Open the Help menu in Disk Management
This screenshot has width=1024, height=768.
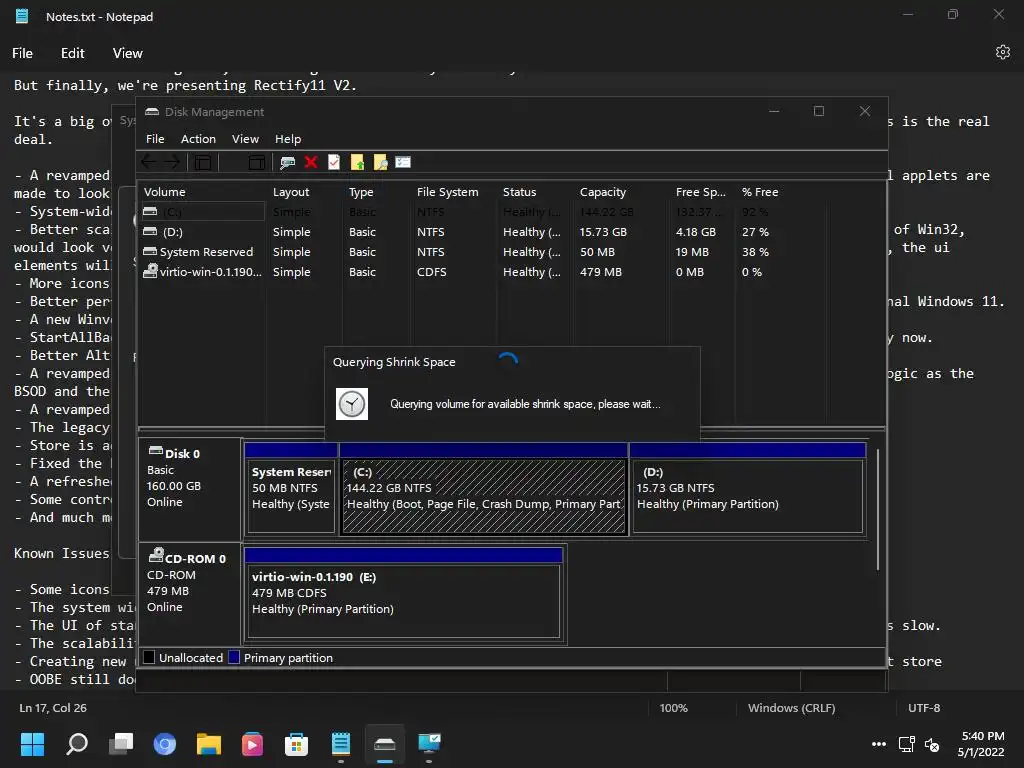tap(287, 138)
